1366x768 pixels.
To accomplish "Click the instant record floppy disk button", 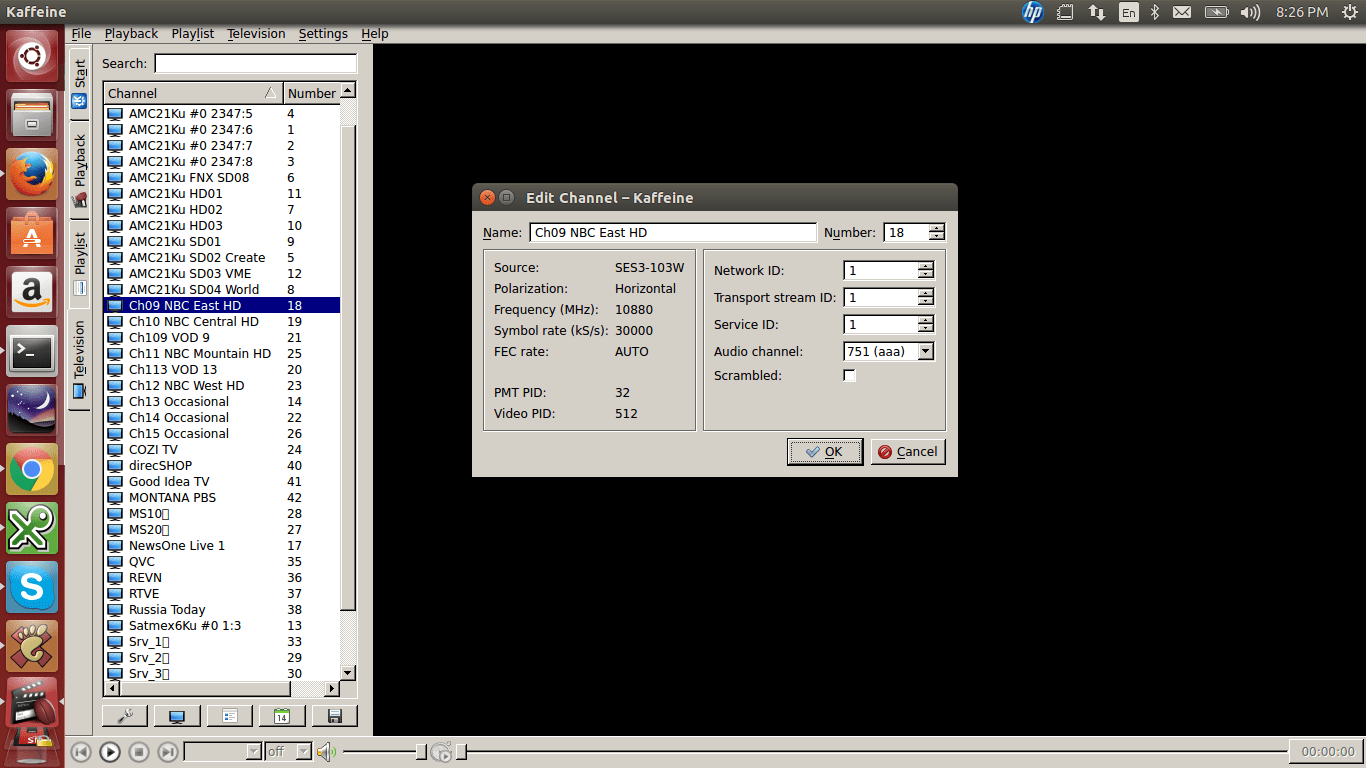I will coord(335,716).
